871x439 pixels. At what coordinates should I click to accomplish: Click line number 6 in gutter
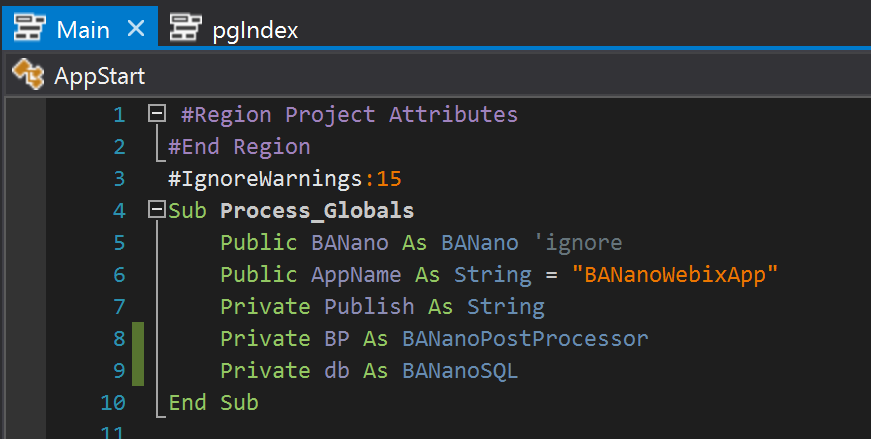point(119,275)
